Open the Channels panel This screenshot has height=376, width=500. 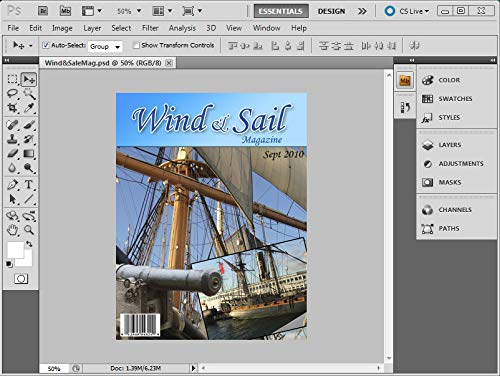click(x=456, y=210)
